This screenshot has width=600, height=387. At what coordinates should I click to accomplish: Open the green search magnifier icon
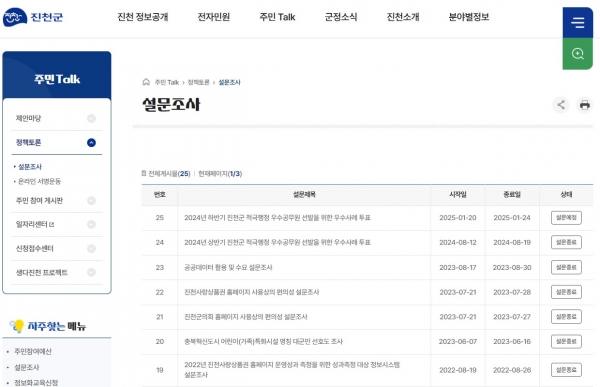click(577, 54)
